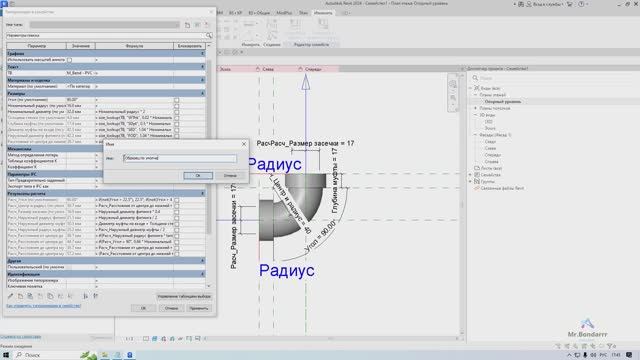Expand the Планы потолков browser node
This screenshot has height=360, width=640.
[476, 108]
